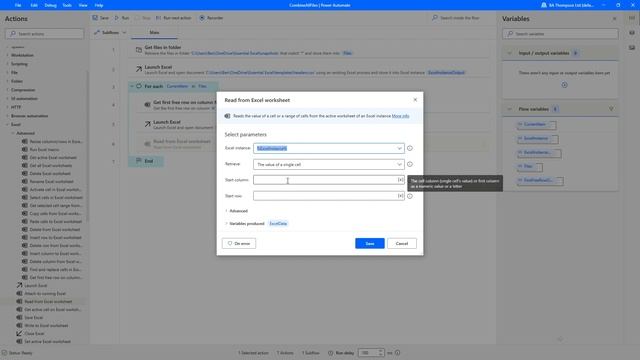This screenshot has width=640, height=360.
Task: Select the Close Excel action
Action: (x=34, y=333)
